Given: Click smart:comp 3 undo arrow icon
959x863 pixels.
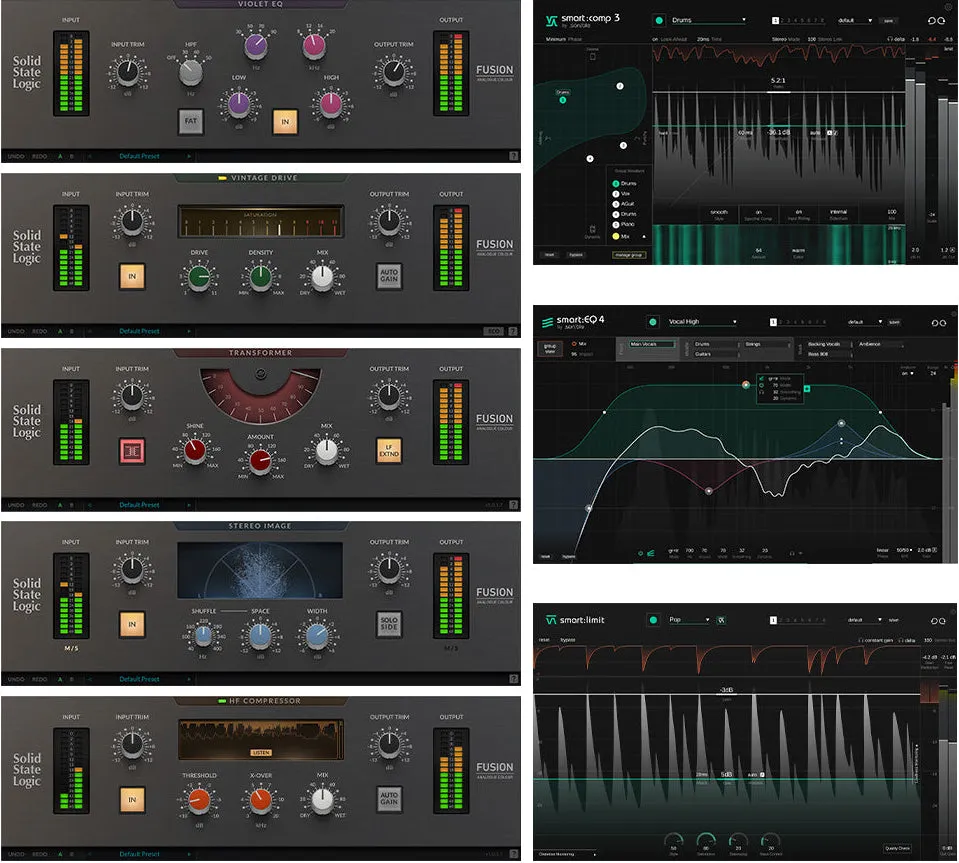Looking at the screenshot, I should (931, 20).
